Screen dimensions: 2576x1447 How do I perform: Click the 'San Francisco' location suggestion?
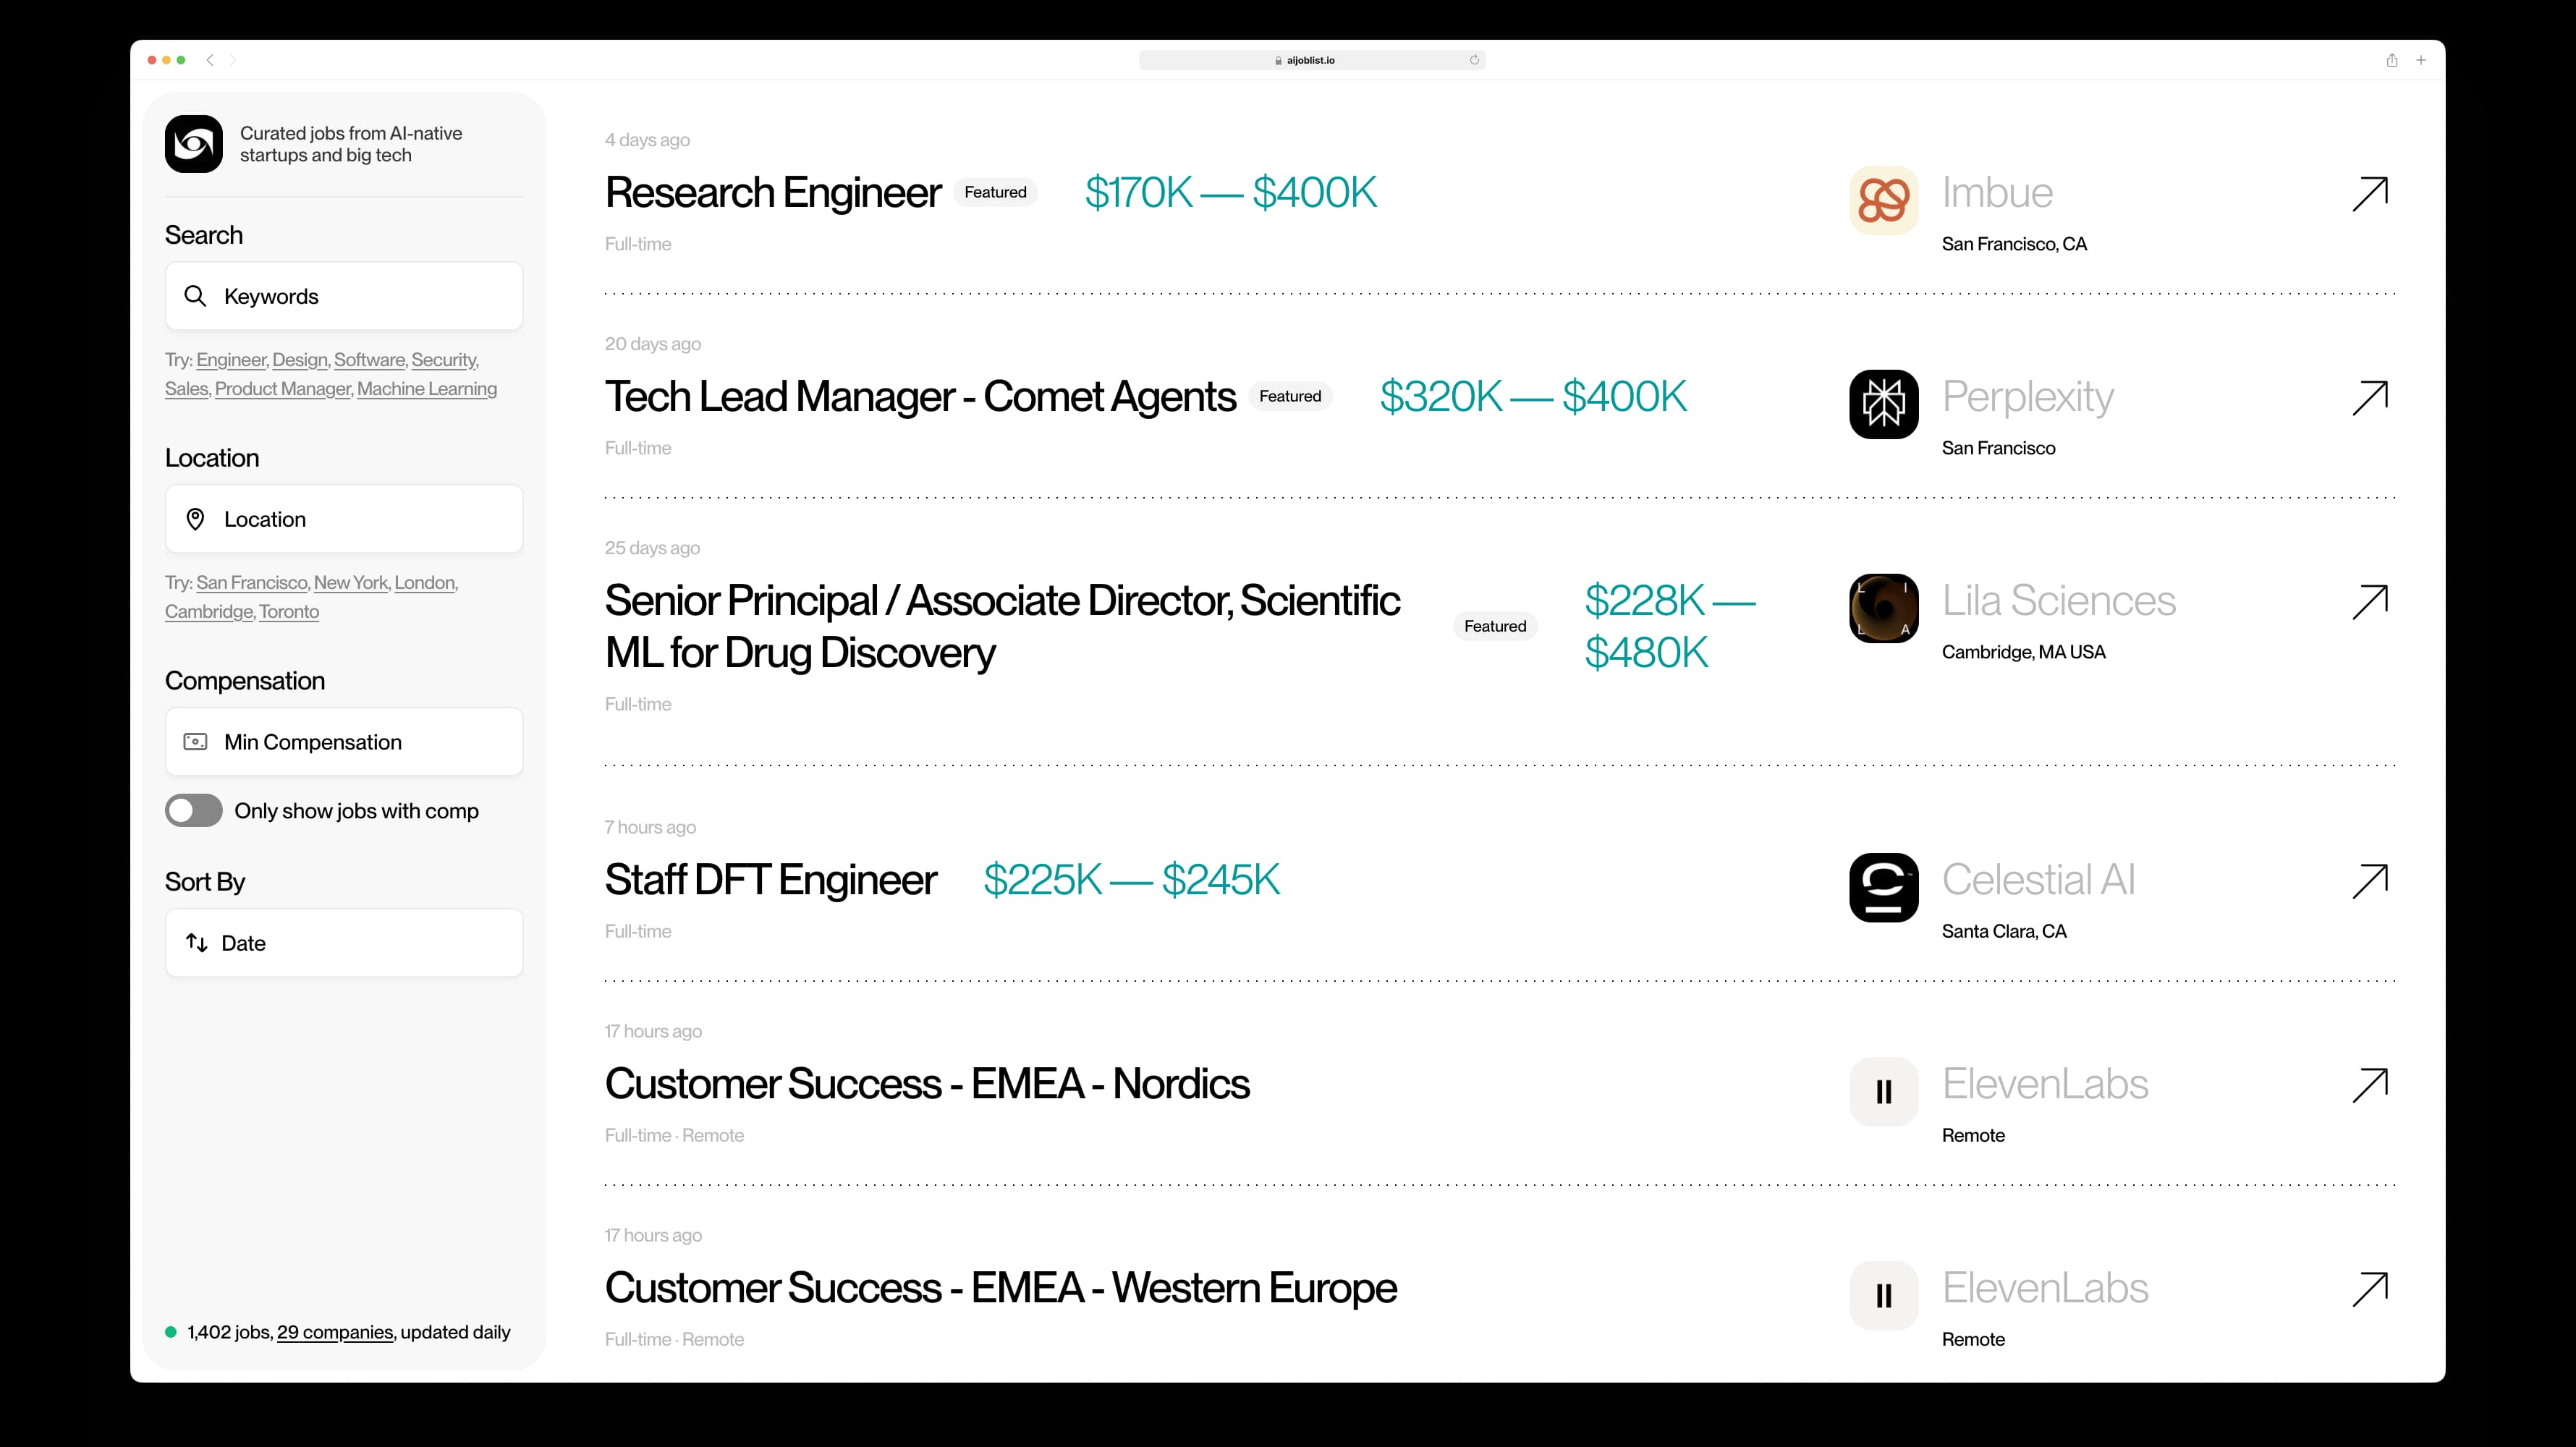251,582
